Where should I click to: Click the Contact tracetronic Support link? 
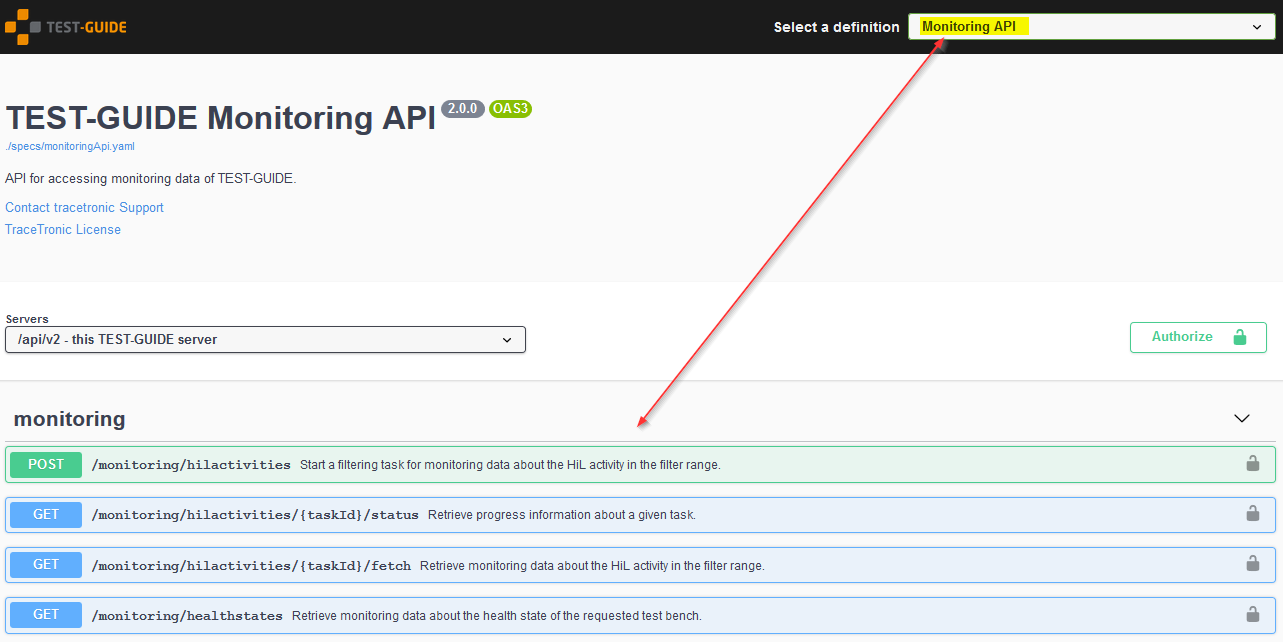point(84,207)
